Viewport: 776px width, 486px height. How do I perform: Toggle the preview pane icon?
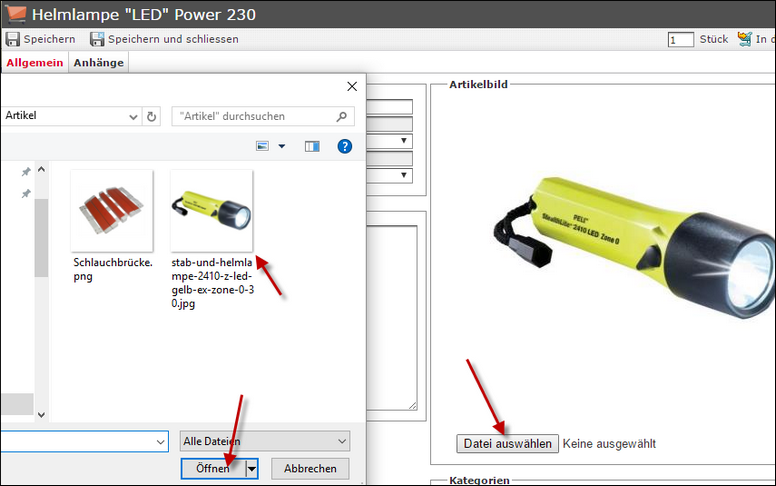click(x=312, y=146)
